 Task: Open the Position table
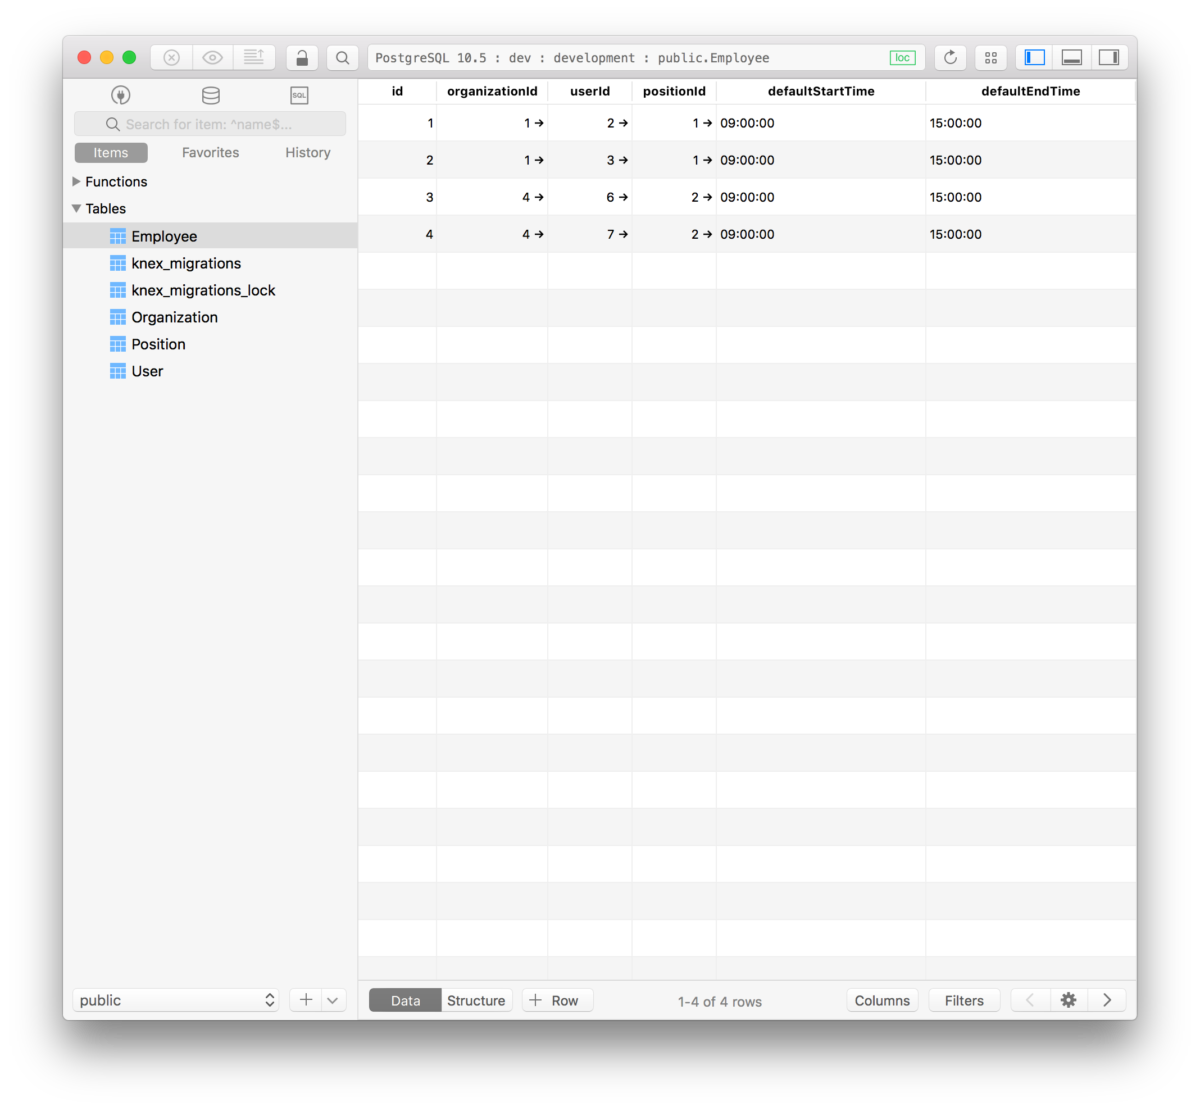[158, 344]
